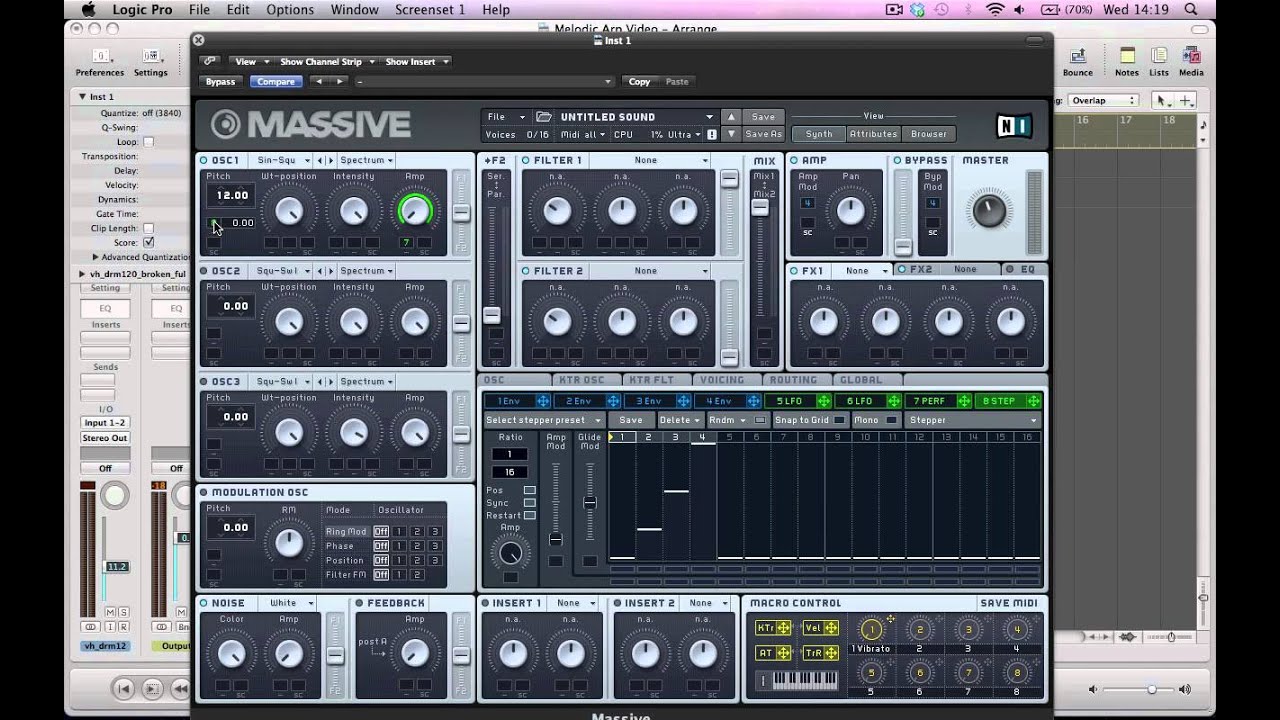Select stepper step 3 header

[x=675, y=437]
